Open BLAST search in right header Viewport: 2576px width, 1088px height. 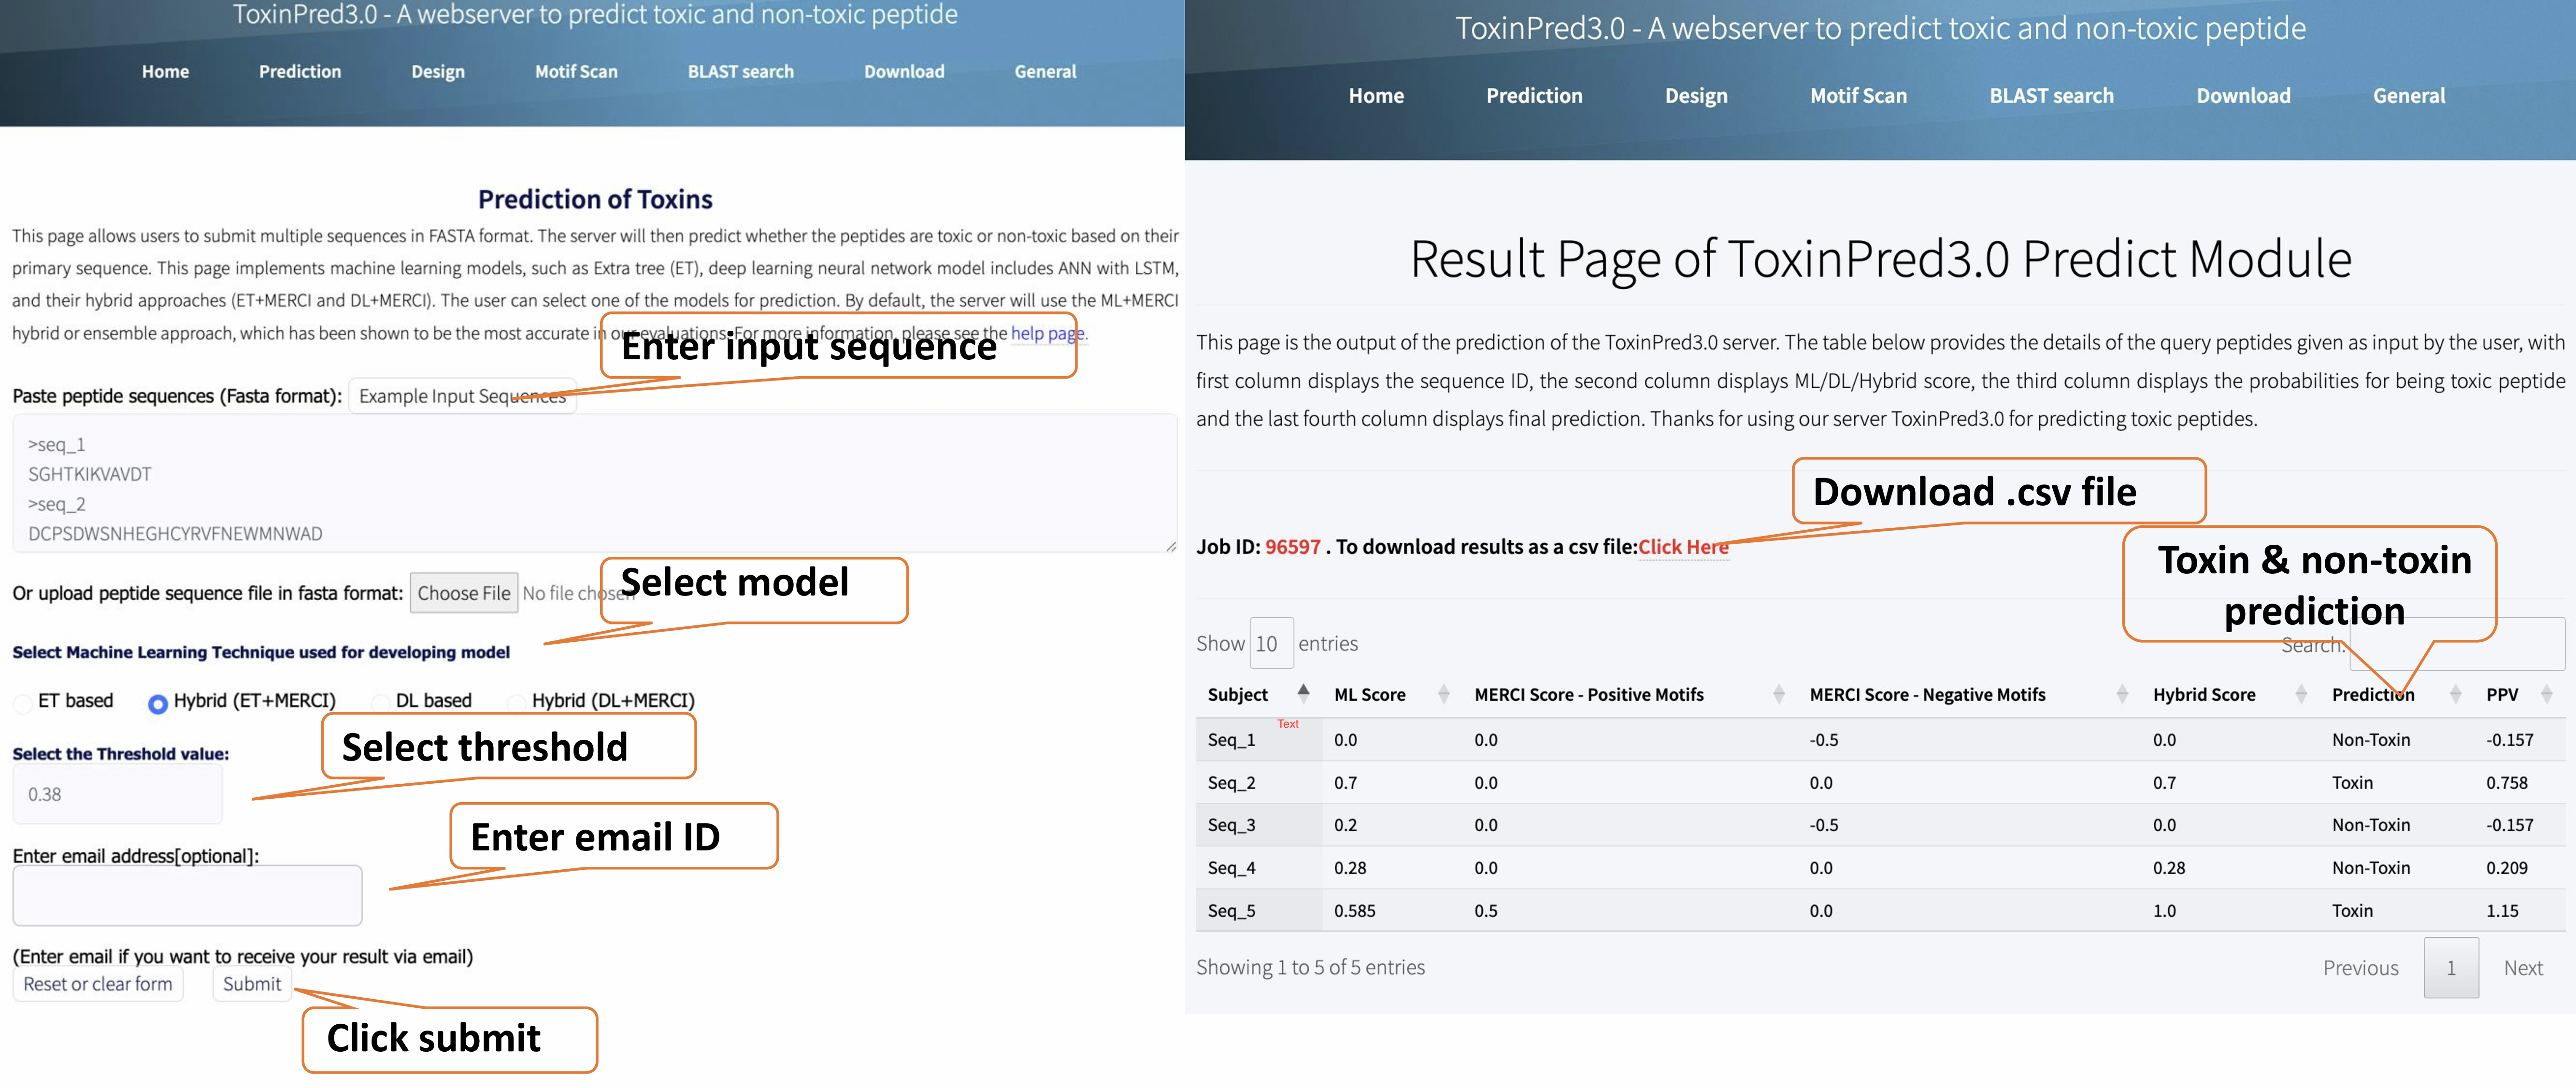point(2051,96)
